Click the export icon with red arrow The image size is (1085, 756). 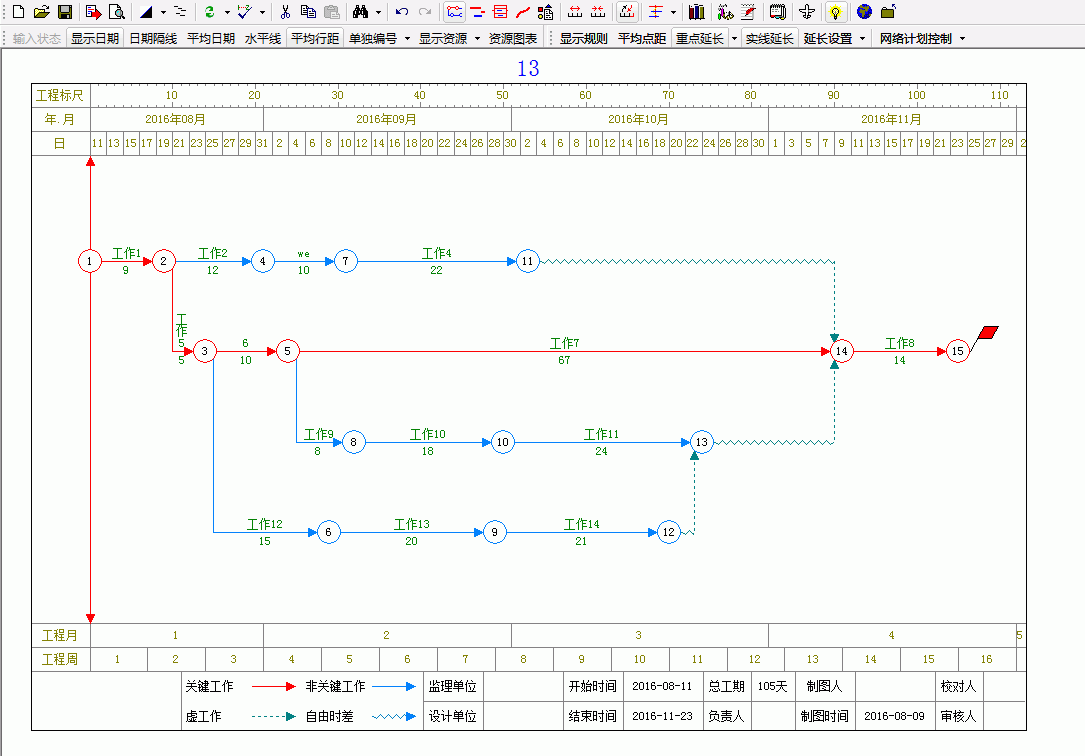[93, 12]
